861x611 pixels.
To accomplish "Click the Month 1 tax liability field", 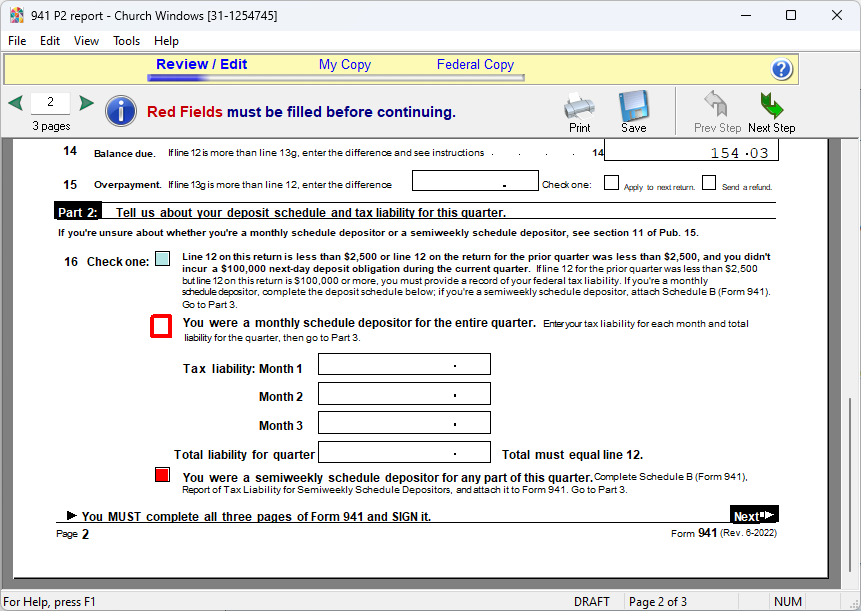I will [404, 365].
